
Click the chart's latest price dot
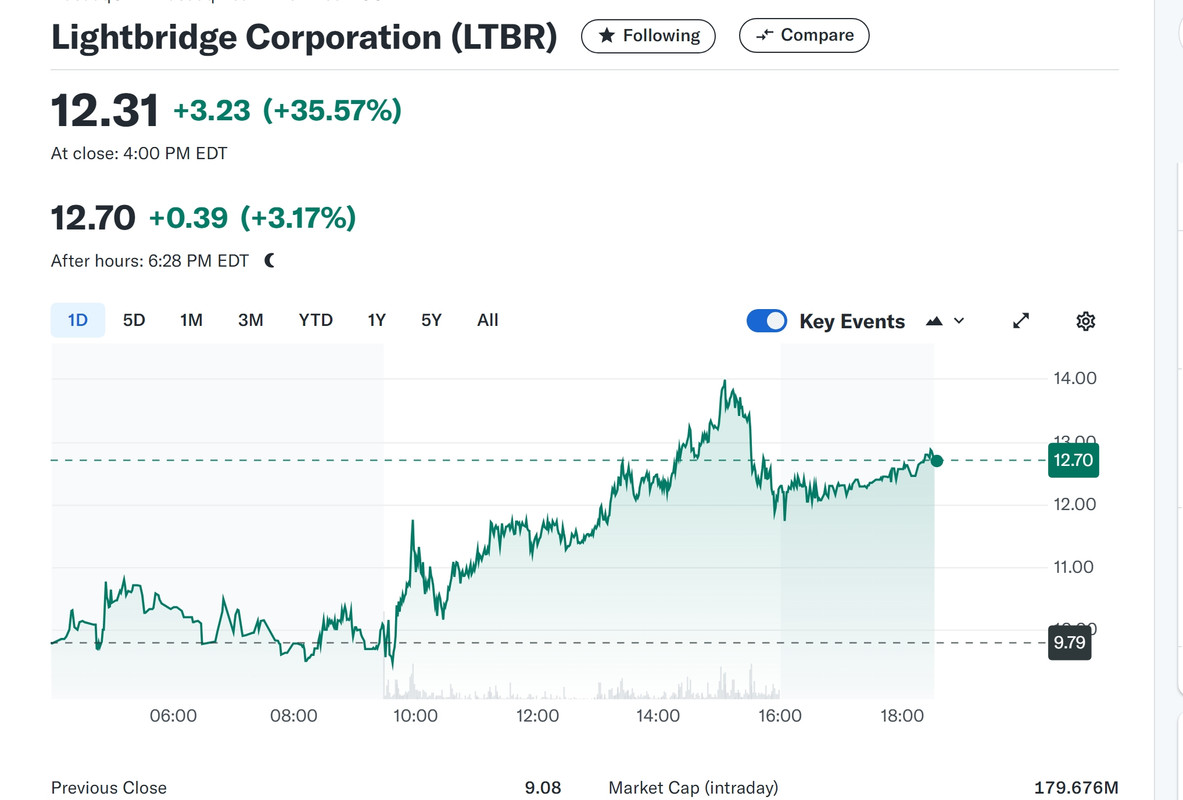coord(936,460)
